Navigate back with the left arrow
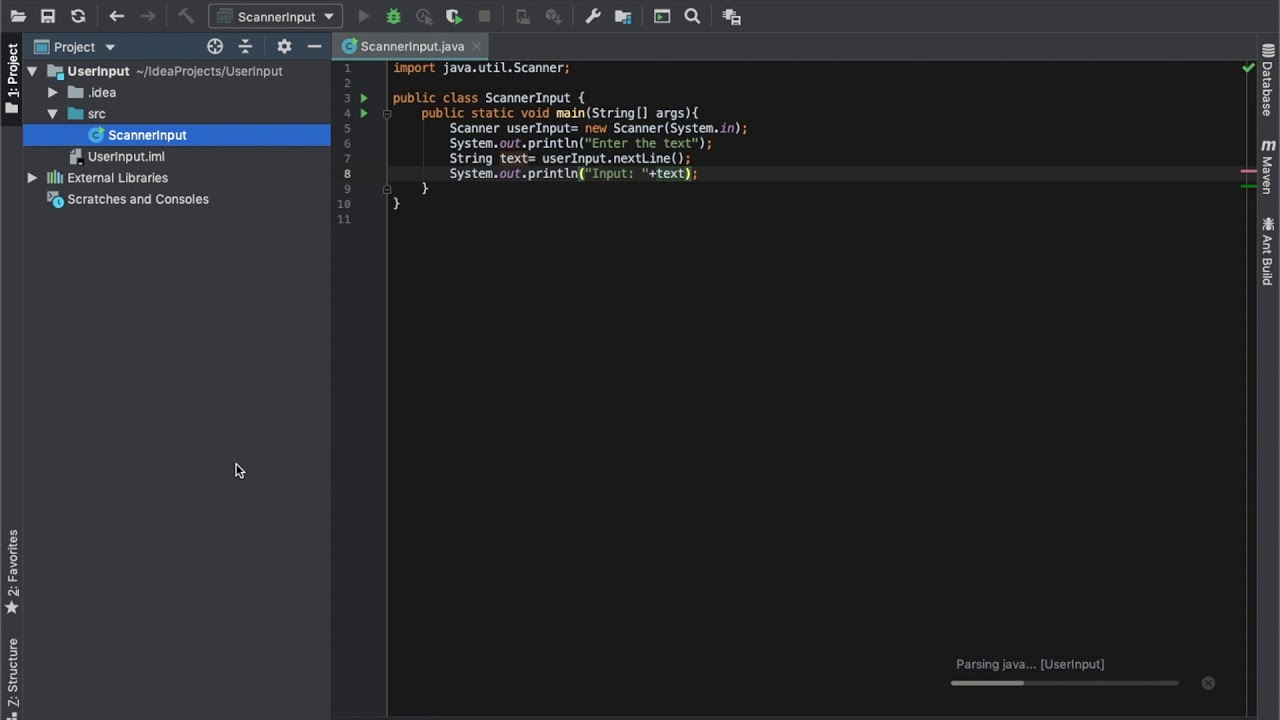Screen dimensions: 1280x720 click(116, 16)
